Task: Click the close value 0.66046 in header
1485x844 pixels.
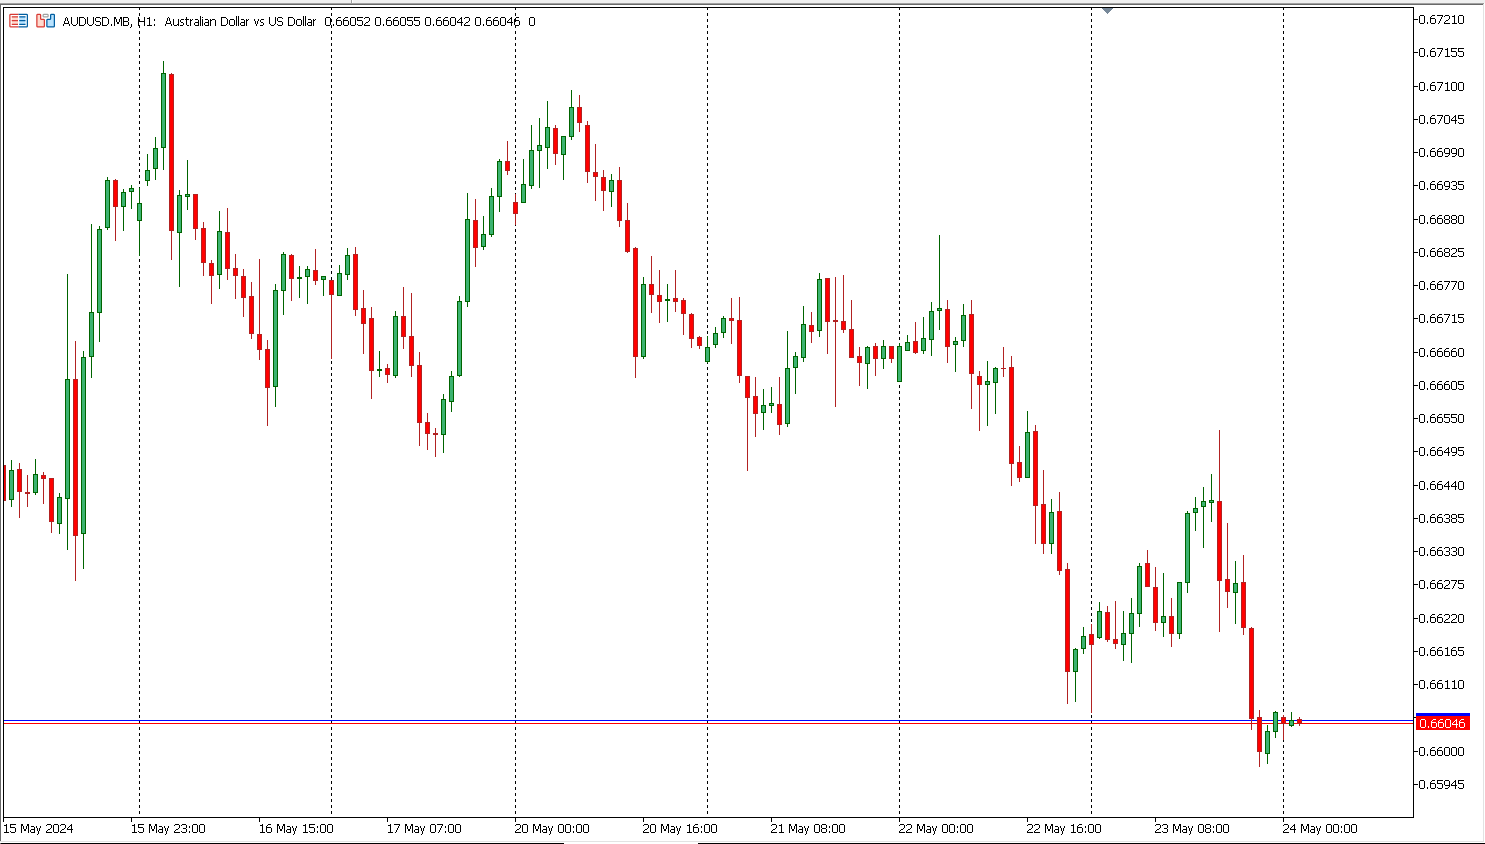Action: pyautogui.click(x=495, y=21)
